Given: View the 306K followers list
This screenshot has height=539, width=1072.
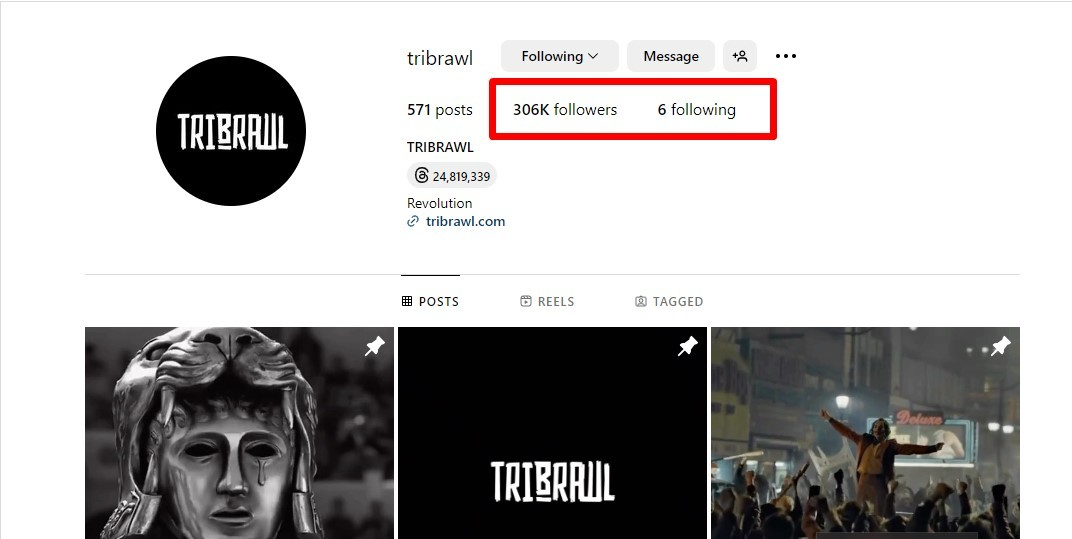Looking at the screenshot, I should coord(565,110).
